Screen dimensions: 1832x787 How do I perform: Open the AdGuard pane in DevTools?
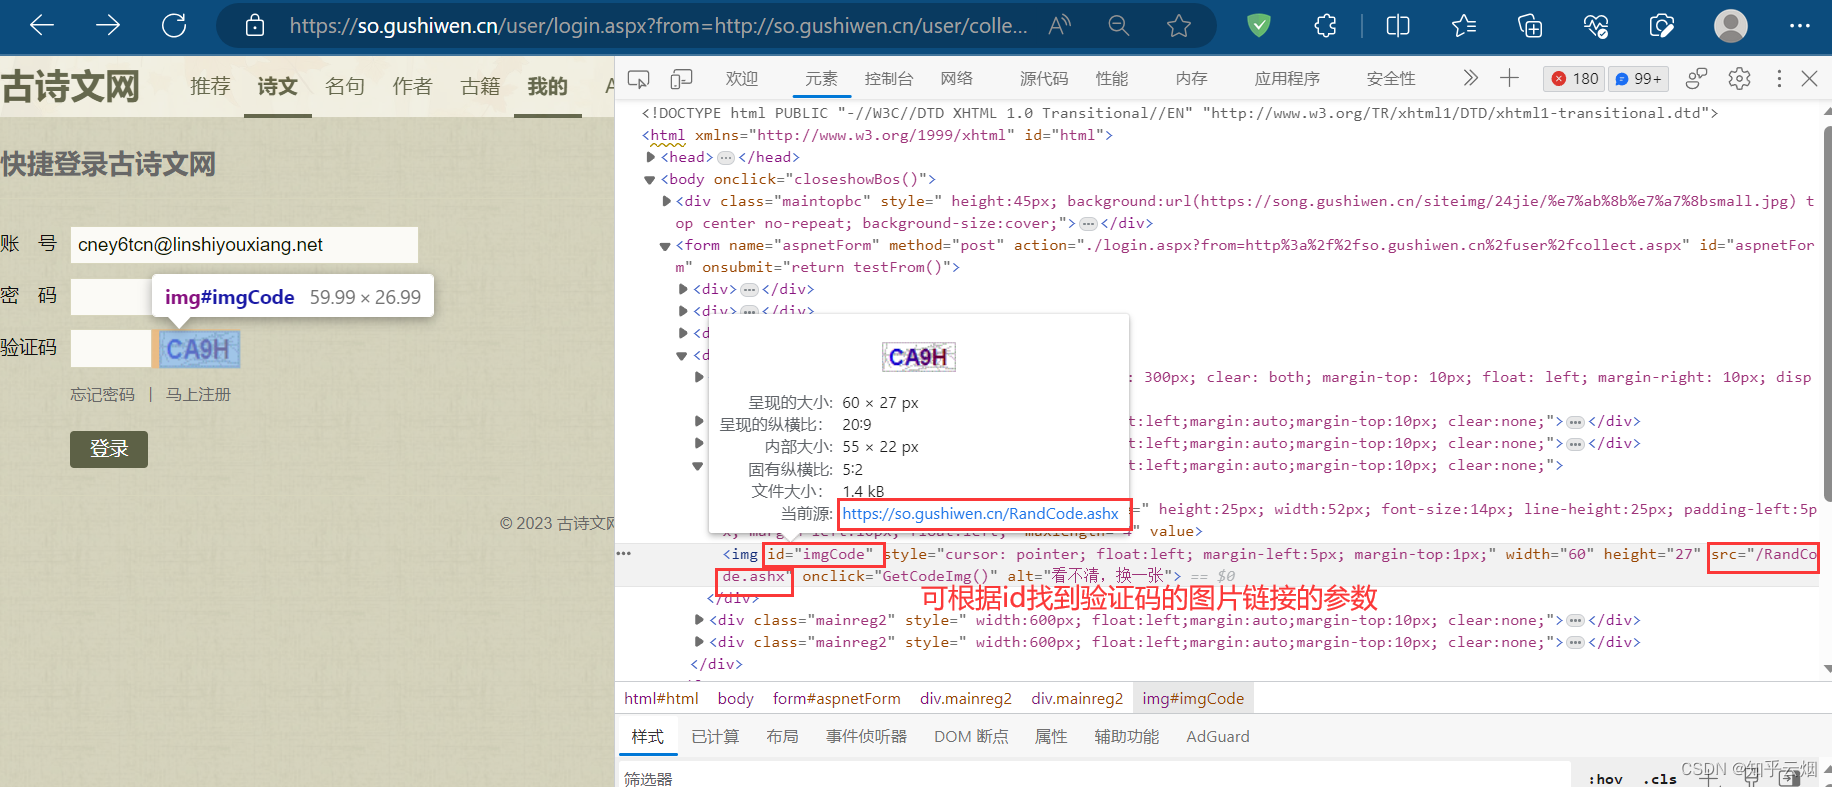coord(1217,737)
